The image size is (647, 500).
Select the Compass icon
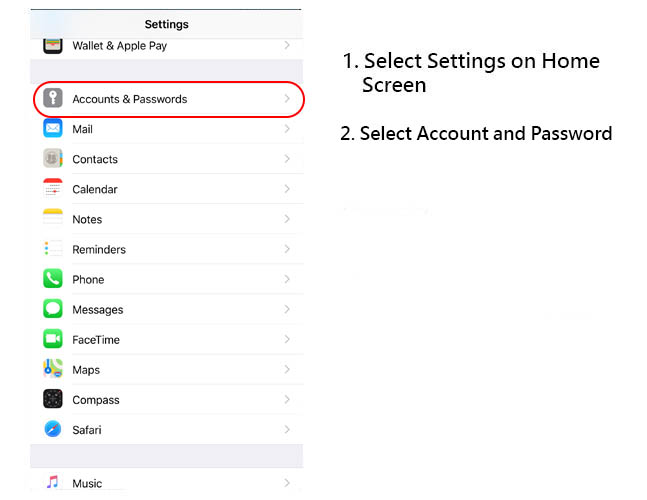click(x=53, y=399)
